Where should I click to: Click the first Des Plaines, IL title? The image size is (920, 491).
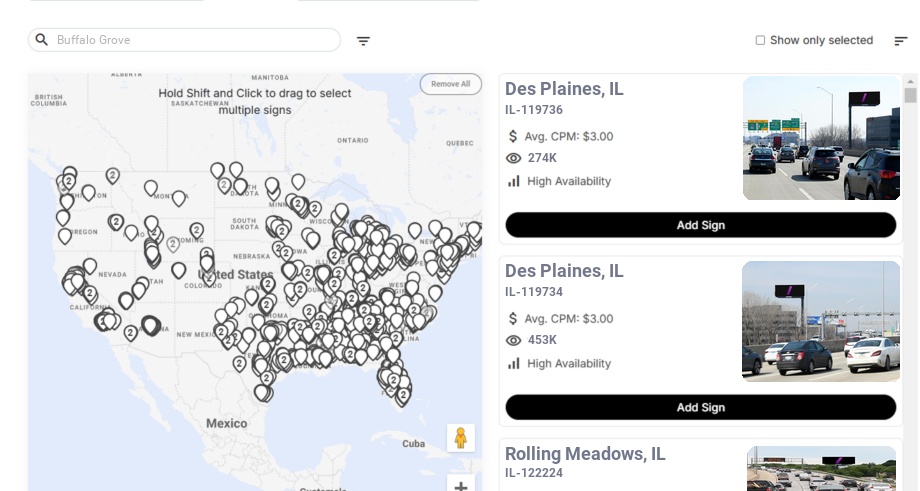[x=564, y=89]
